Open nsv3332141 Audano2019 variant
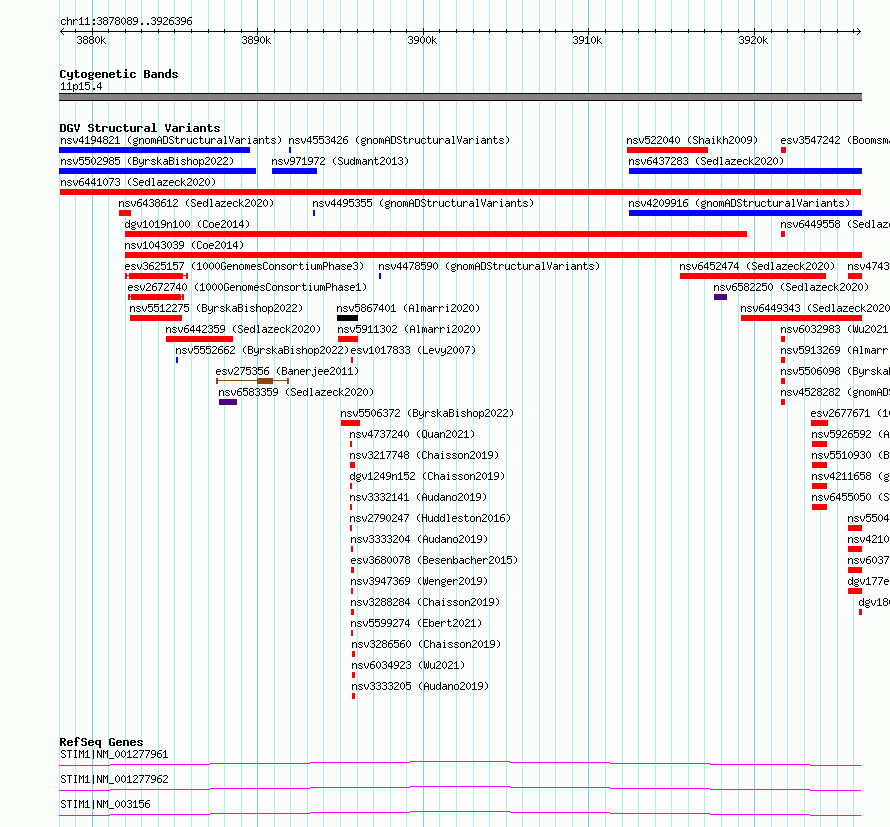Image resolution: width=890 pixels, height=827 pixels. point(418,497)
